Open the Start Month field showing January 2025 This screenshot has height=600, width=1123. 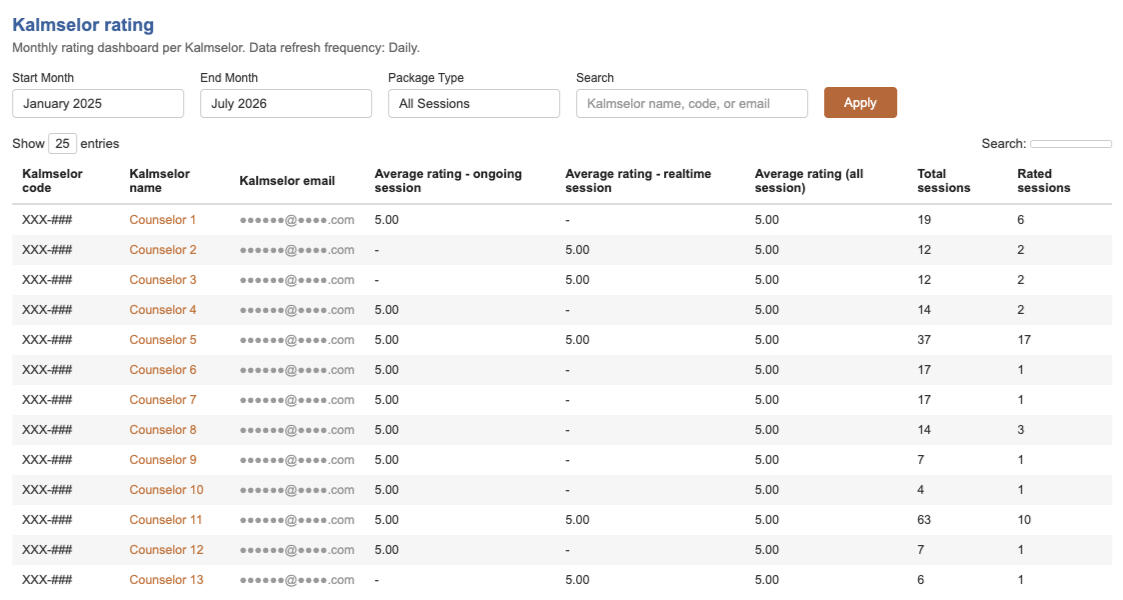point(98,103)
